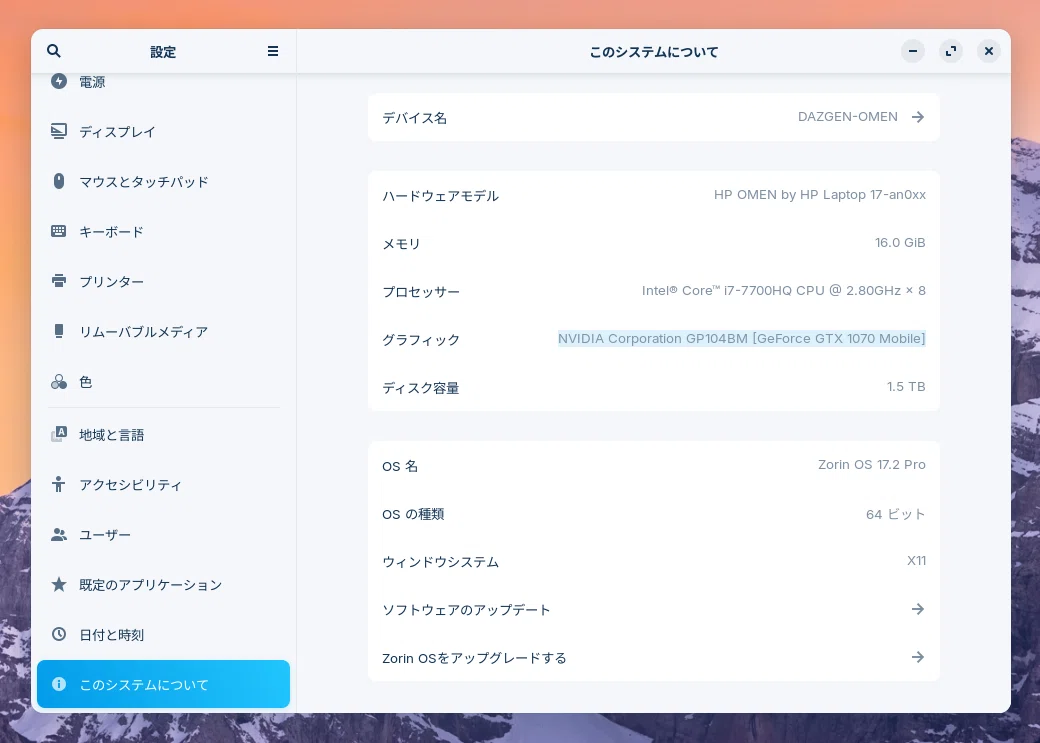This screenshot has height=743, width=1040.
Task: Select このシステムについて sidebar entry
Action: pos(163,684)
